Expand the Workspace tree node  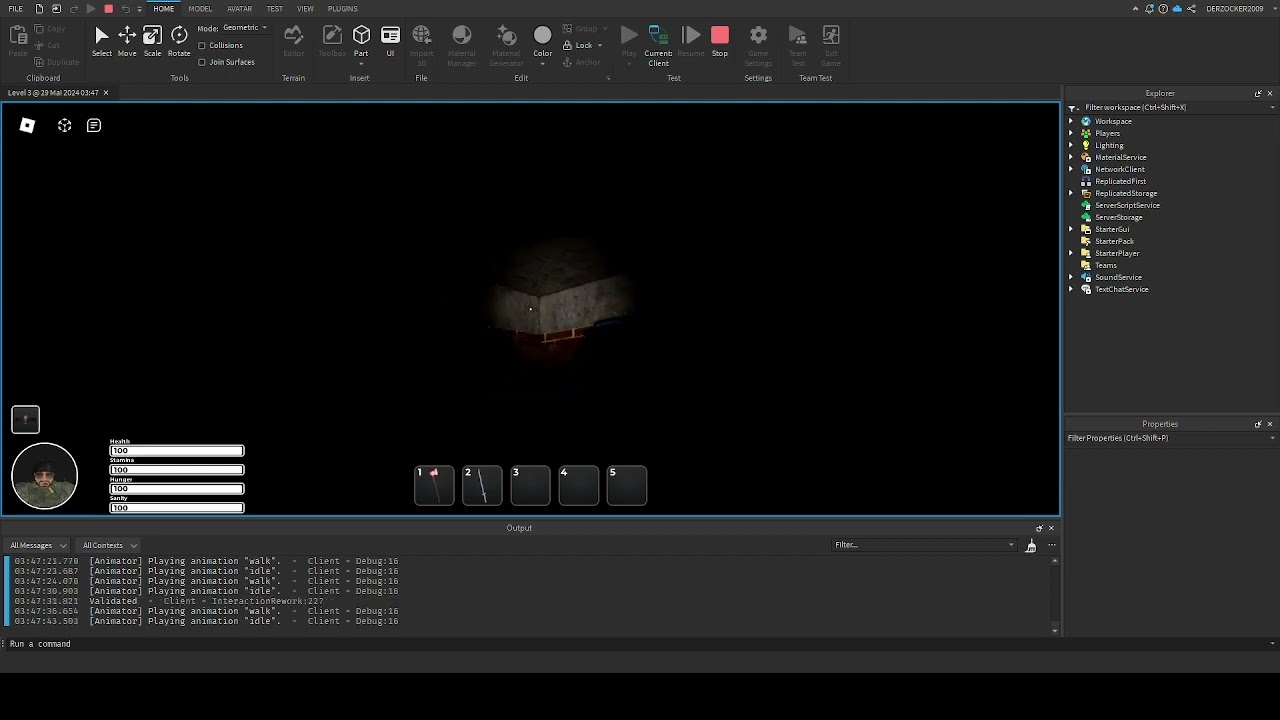pos(1071,121)
